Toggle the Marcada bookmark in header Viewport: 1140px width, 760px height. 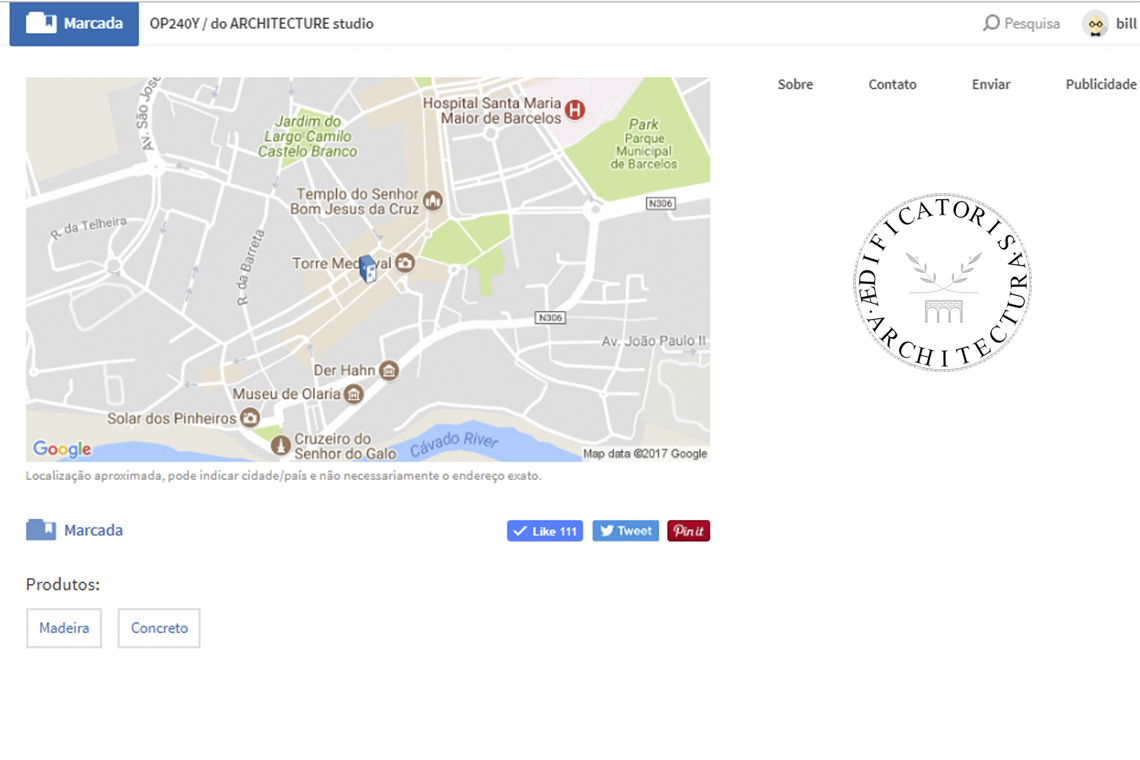[74, 23]
